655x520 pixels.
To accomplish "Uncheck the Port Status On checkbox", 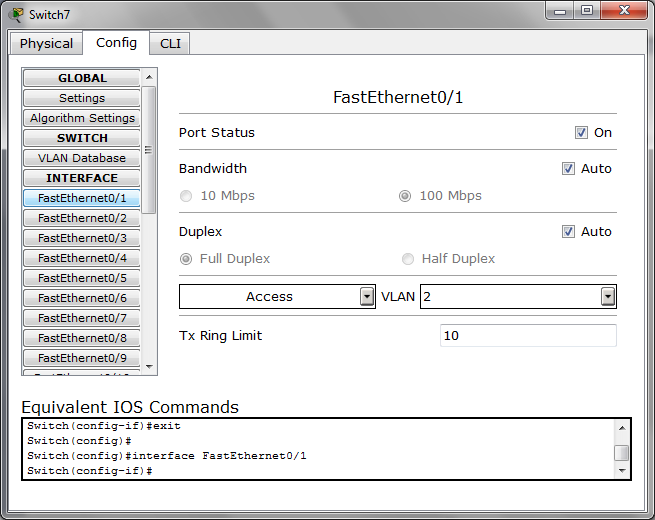I will coord(581,133).
